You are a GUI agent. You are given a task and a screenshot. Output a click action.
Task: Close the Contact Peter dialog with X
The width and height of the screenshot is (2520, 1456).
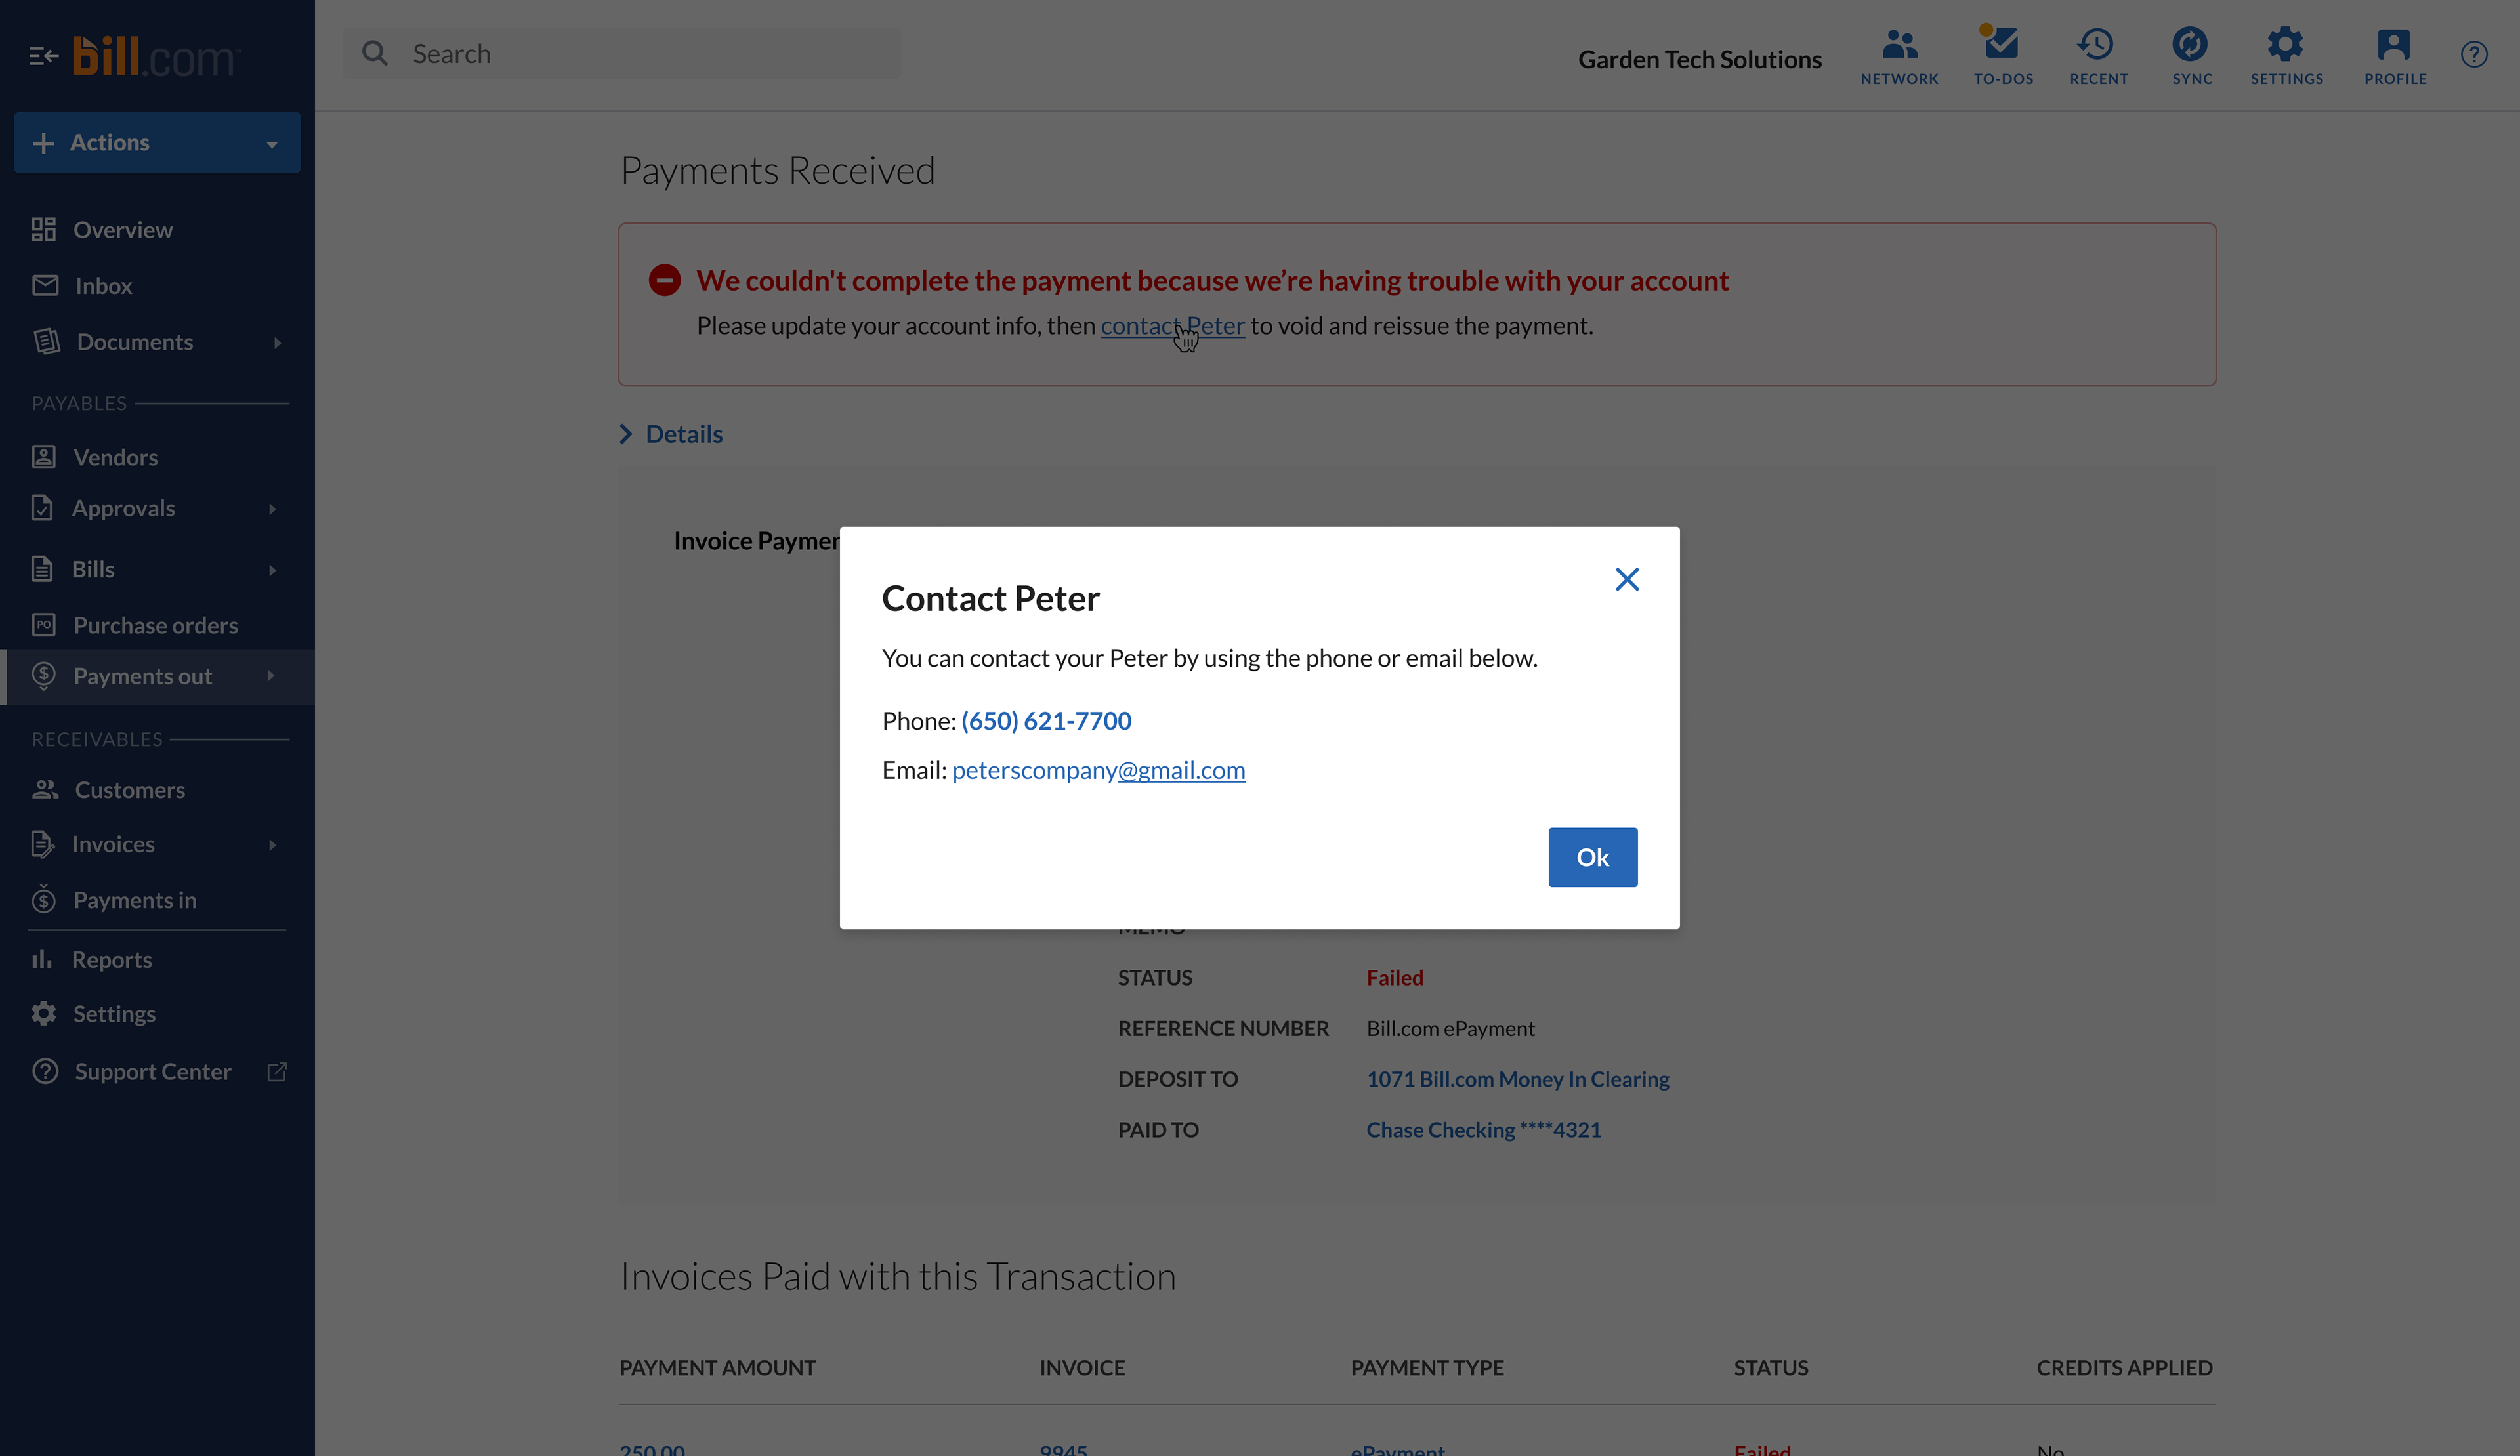click(x=1627, y=579)
